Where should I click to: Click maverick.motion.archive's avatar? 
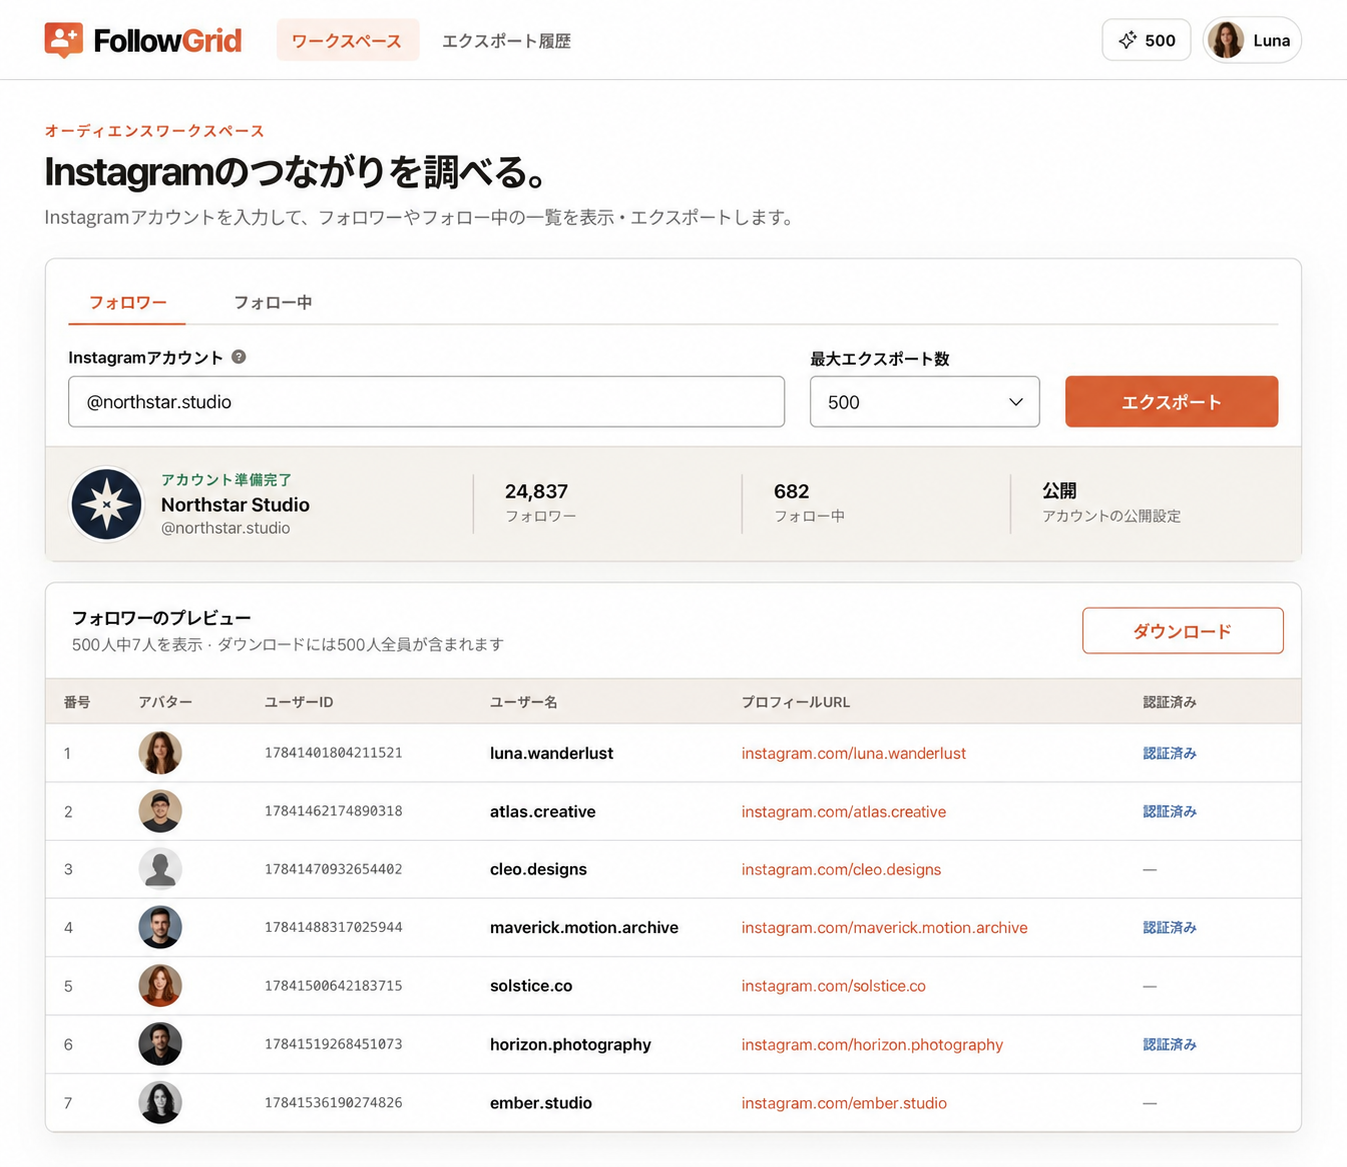tap(160, 927)
